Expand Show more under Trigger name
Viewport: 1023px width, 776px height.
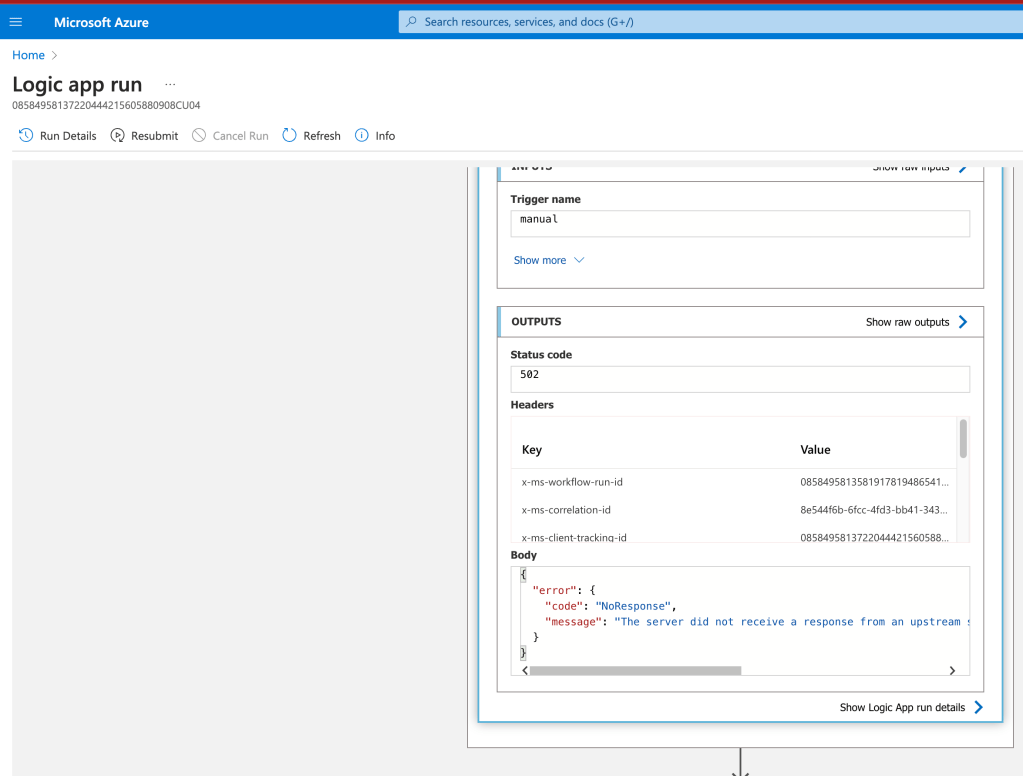(x=540, y=260)
